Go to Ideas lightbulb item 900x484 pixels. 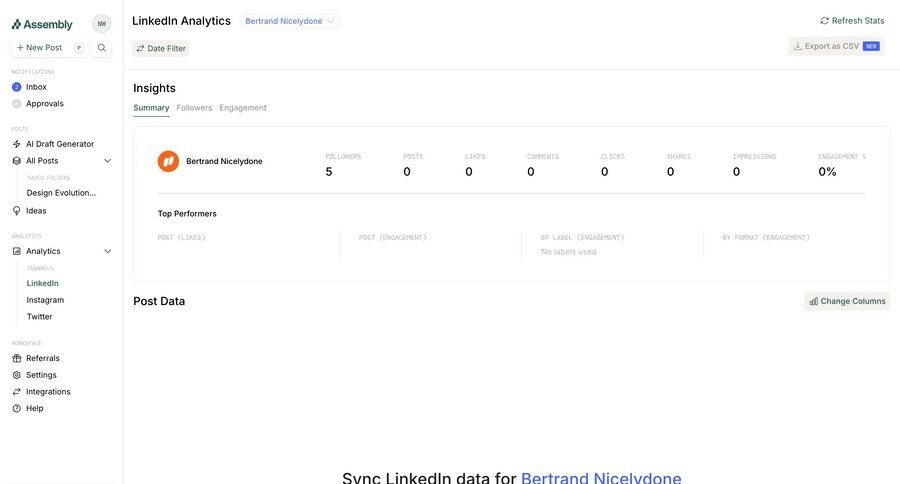pyautogui.click(x=36, y=211)
